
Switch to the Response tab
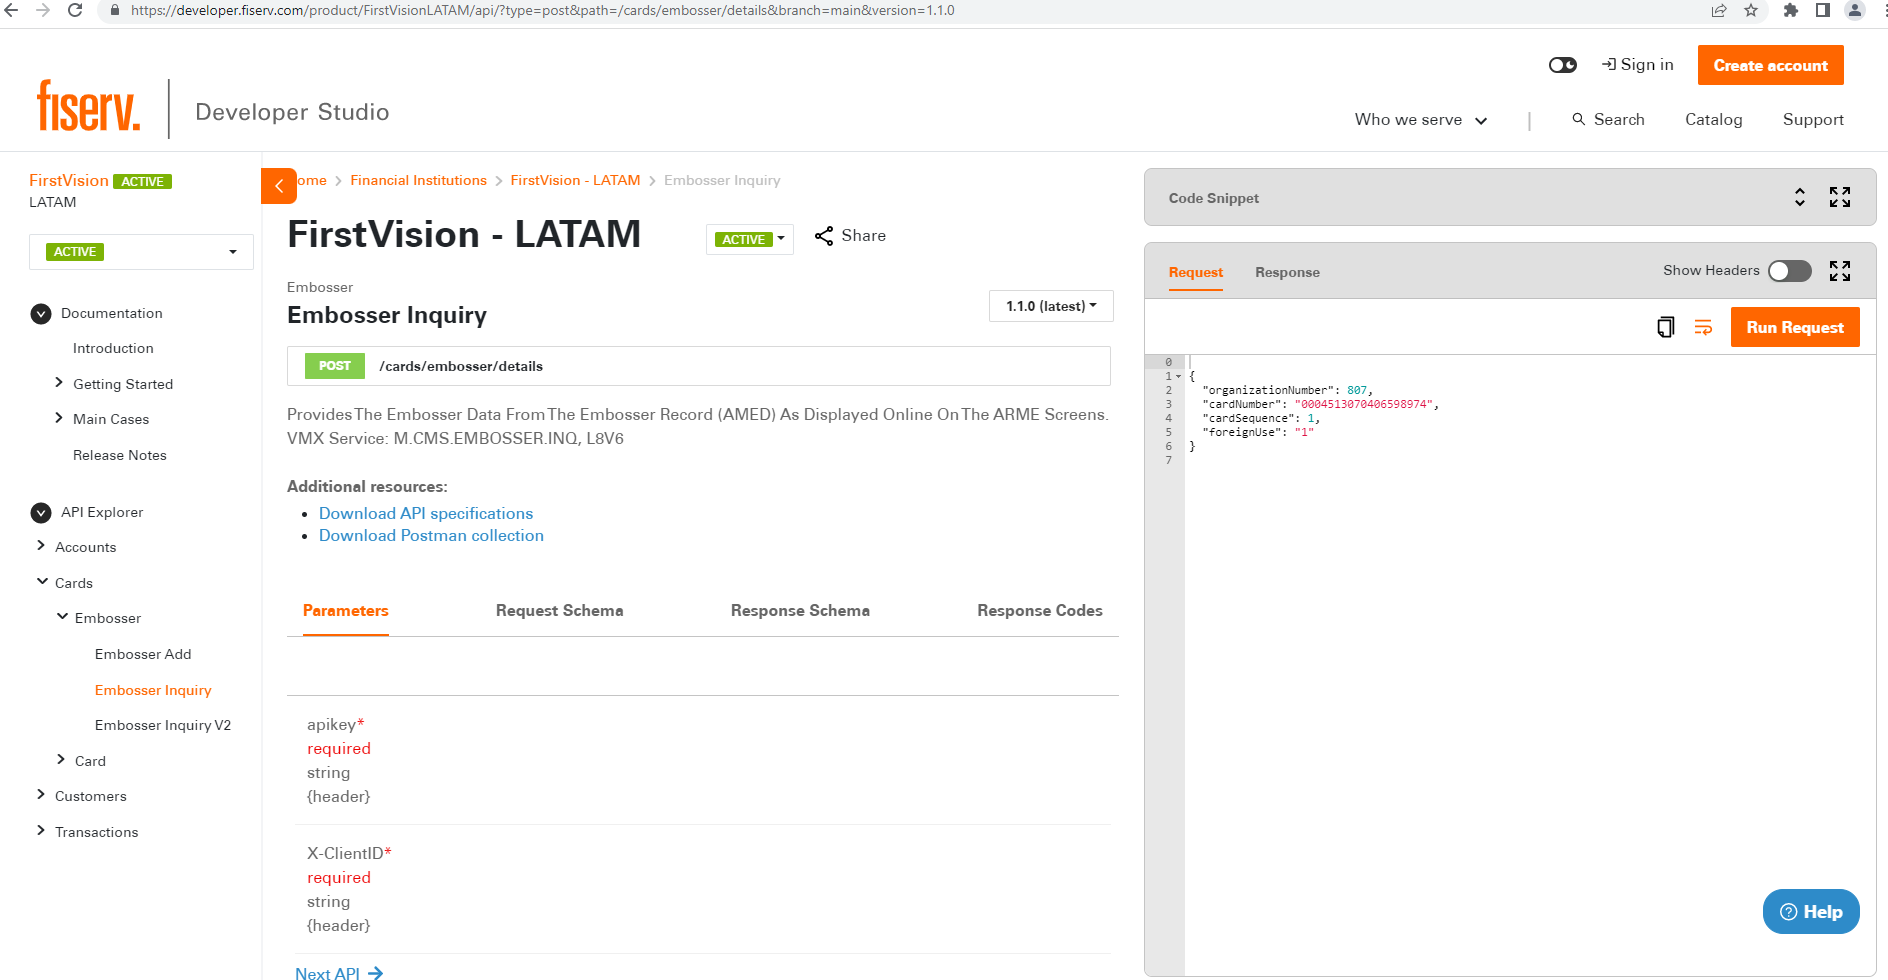(x=1287, y=272)
